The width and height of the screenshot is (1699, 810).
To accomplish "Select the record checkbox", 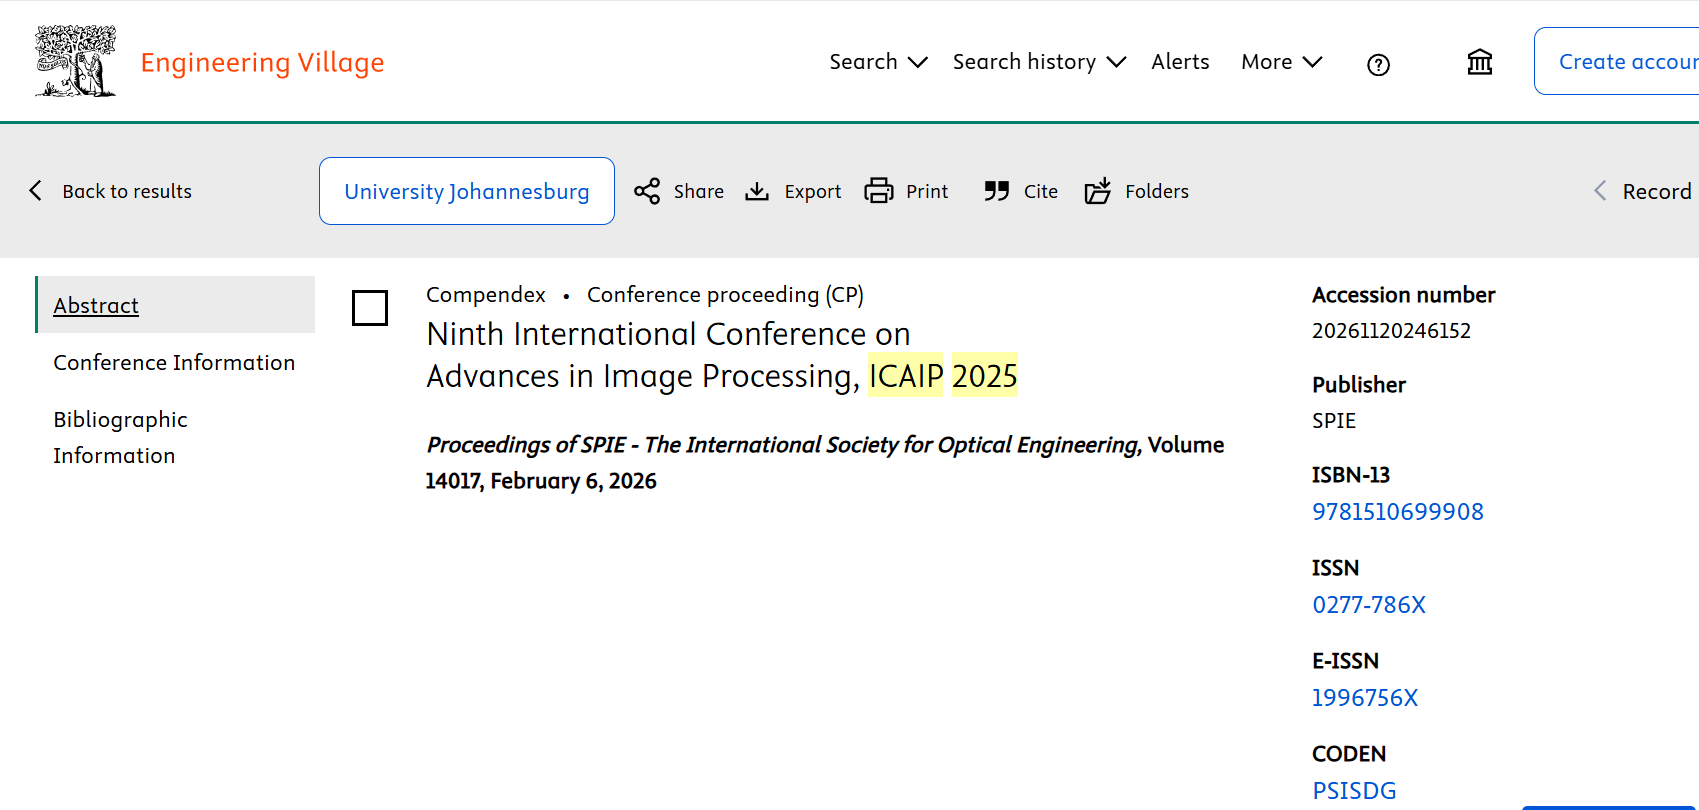I will tap(370, 308).
